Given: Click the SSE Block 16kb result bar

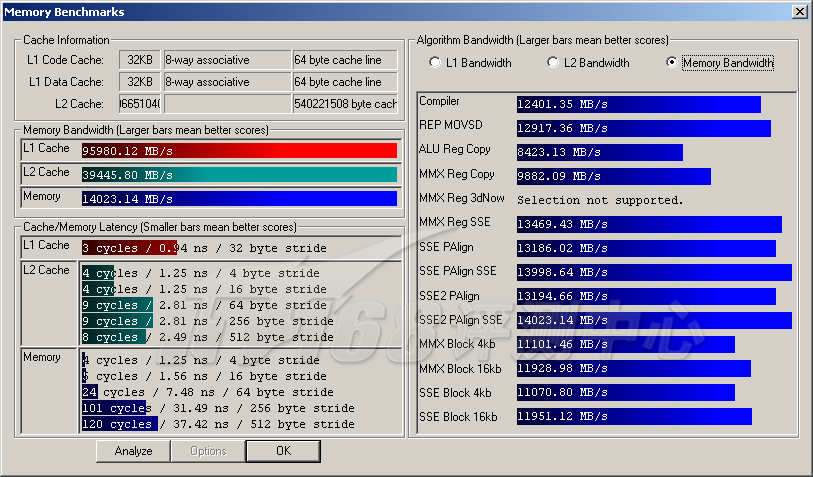Looking at the screenshot, I should (x=633, y=416).
